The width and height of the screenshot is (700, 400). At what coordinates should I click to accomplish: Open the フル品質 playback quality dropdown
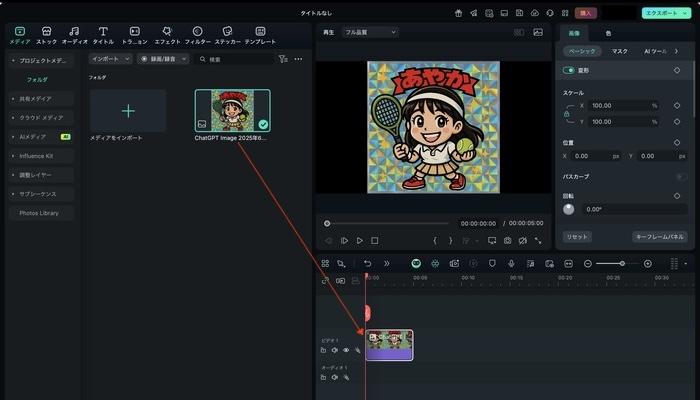[x=370, y=32]
